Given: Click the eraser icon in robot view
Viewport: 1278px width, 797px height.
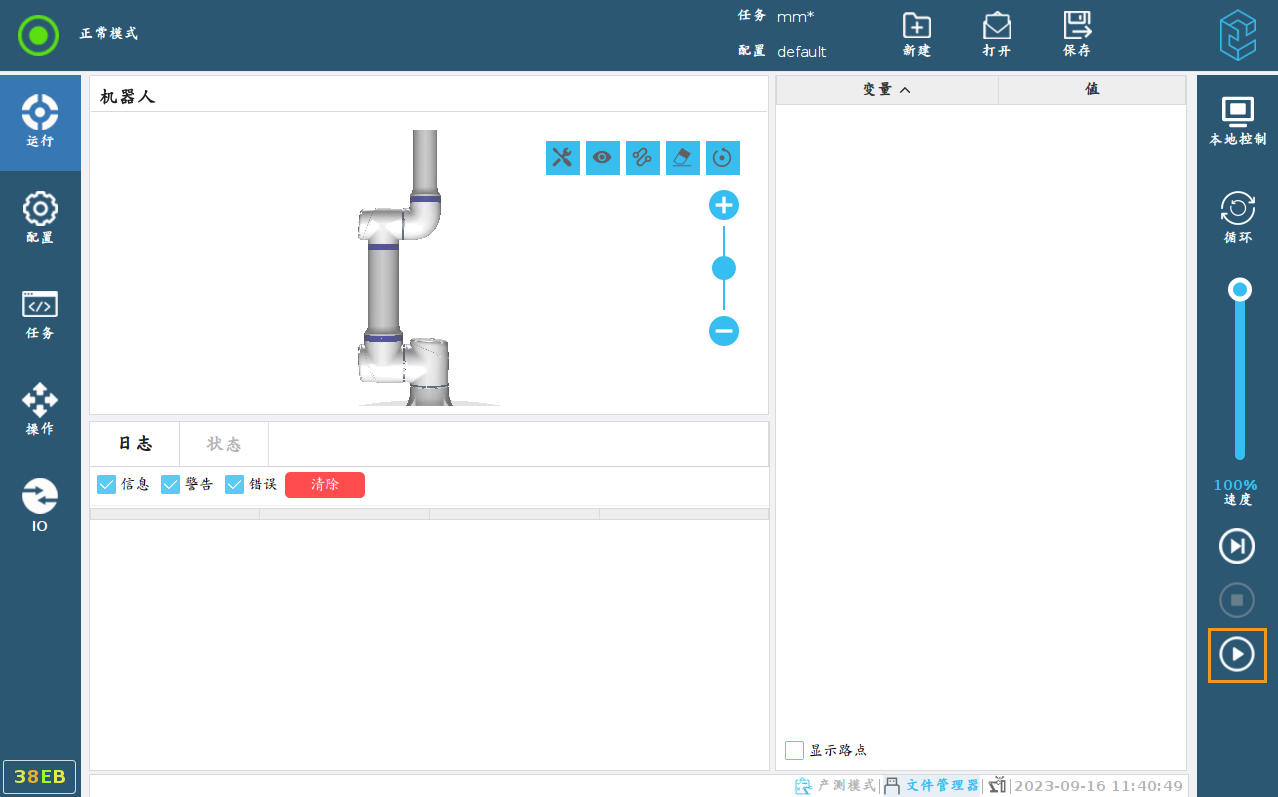Looking at the screenshot, I should pyautogui.click(x=682, y=157).
